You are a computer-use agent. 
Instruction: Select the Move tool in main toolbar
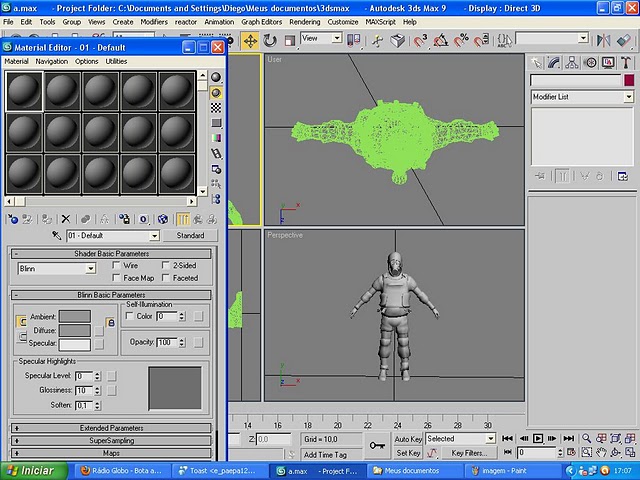tap(250, 41)
